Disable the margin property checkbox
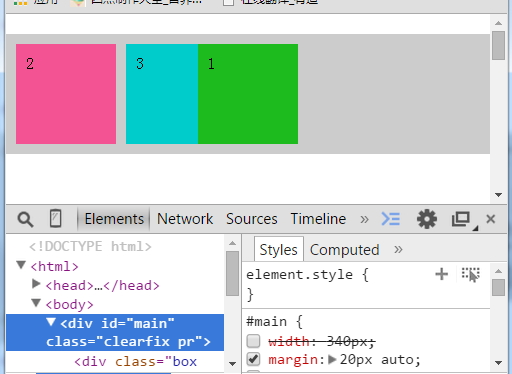This screenshot has width=512, height=374. coord(253,359)
